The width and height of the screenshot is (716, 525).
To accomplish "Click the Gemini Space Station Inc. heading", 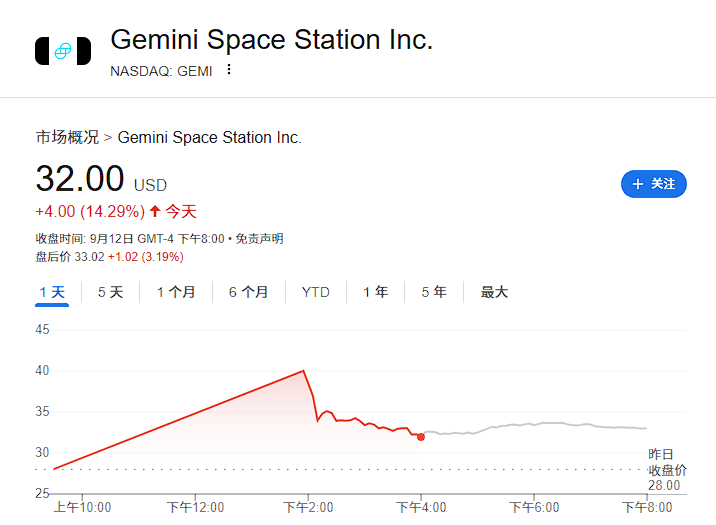I will [x=271, y=40].
